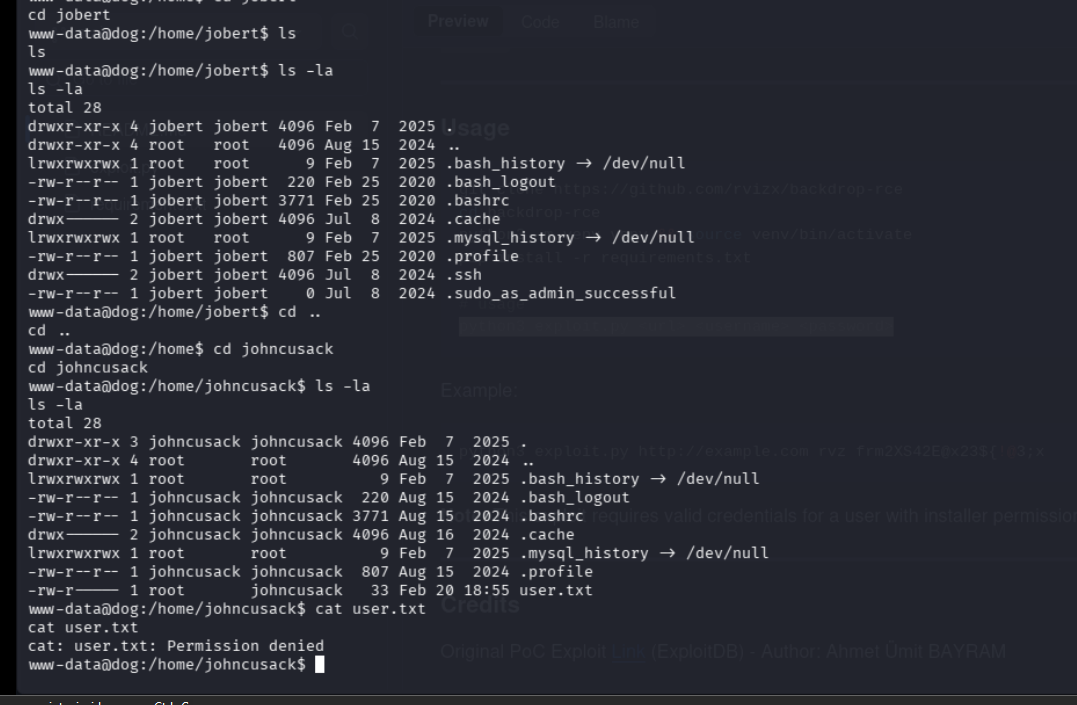Screen dimensions: 1077x705
Task: Click jobert's .bash_history symlink entry
Action: tap(495, 163)
